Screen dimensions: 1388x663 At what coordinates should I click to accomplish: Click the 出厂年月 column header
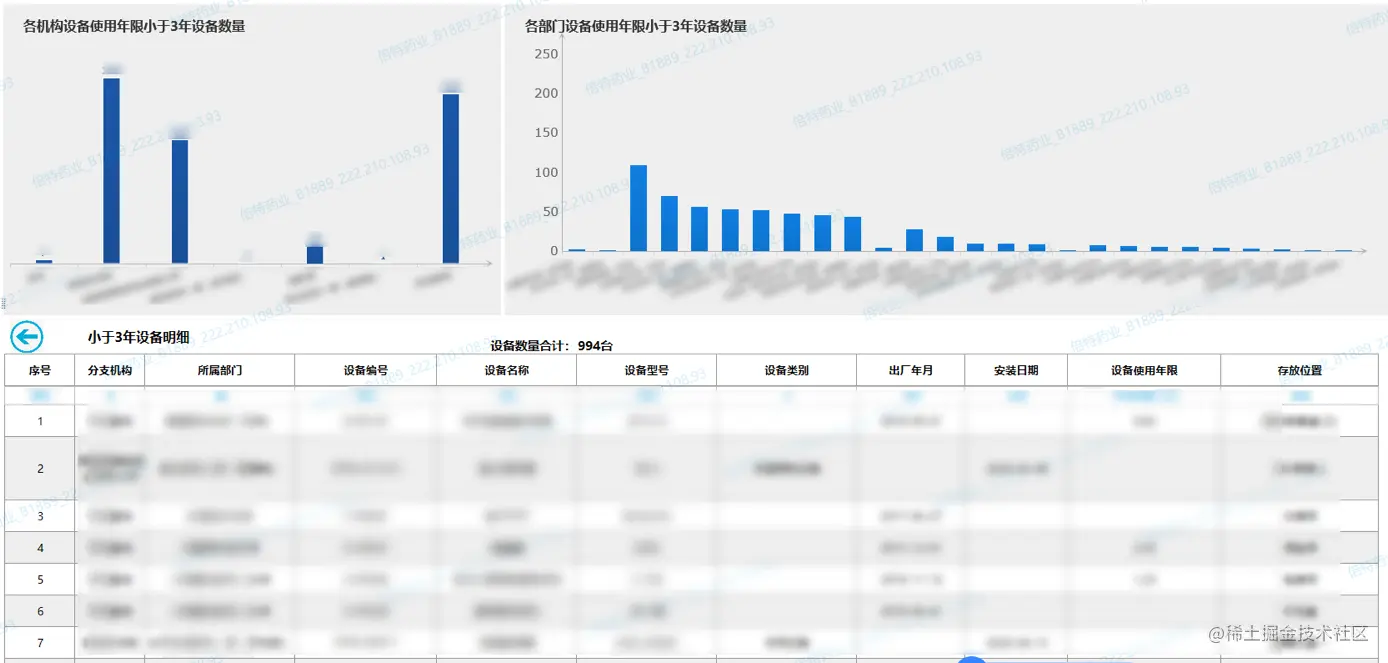(x=910, y=370)
